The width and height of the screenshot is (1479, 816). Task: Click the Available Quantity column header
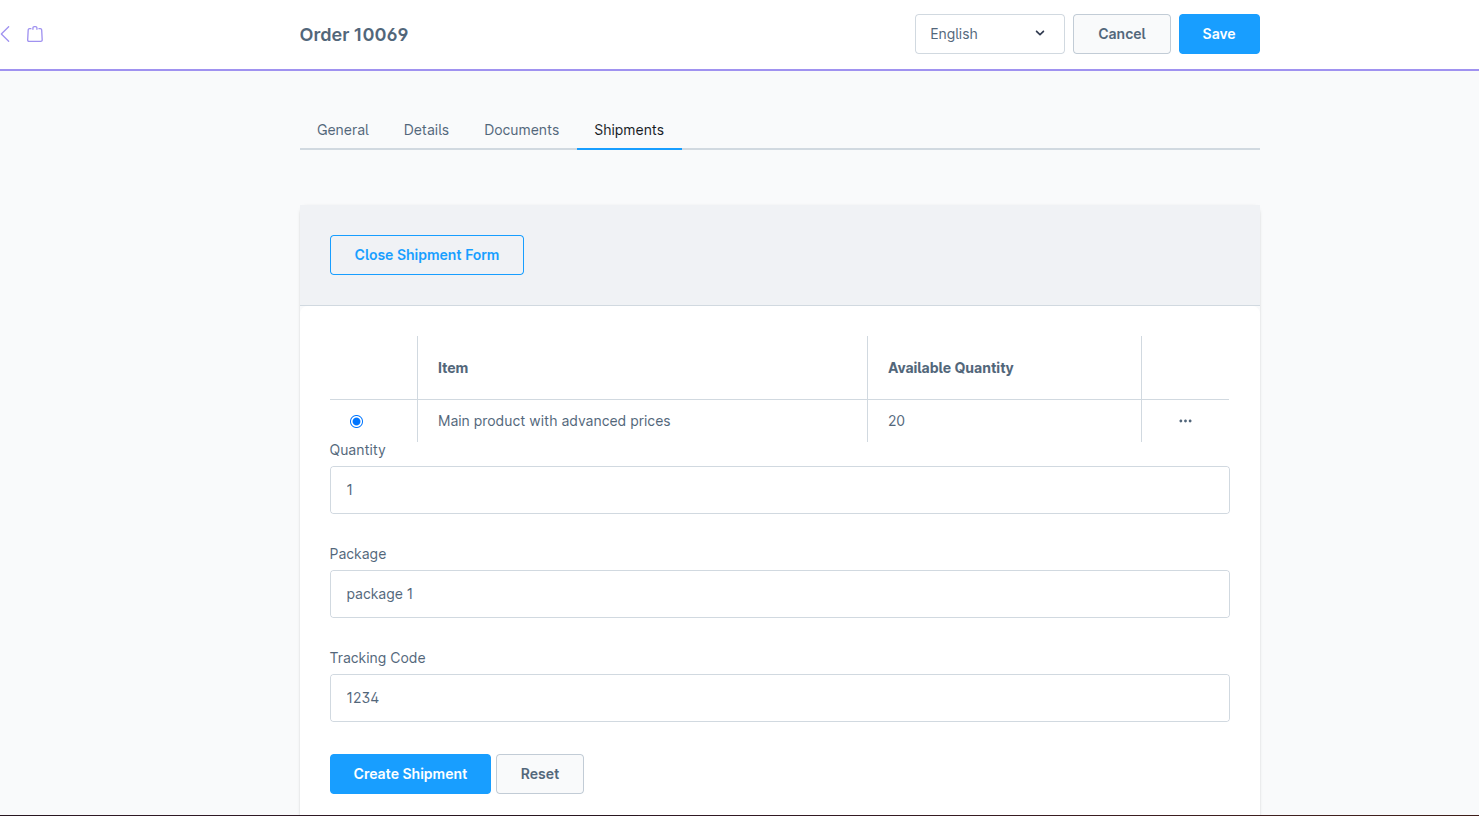[x=950, y=368]
